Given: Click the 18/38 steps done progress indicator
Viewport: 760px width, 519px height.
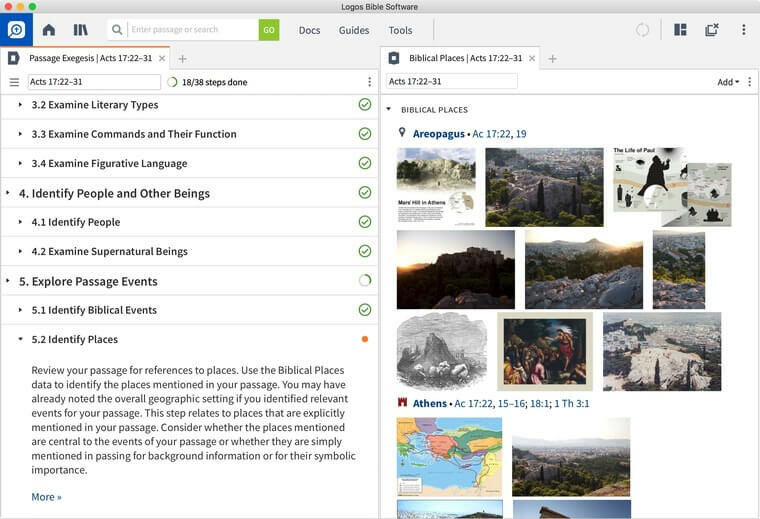Looking at the screenshot, I should 207,82.
